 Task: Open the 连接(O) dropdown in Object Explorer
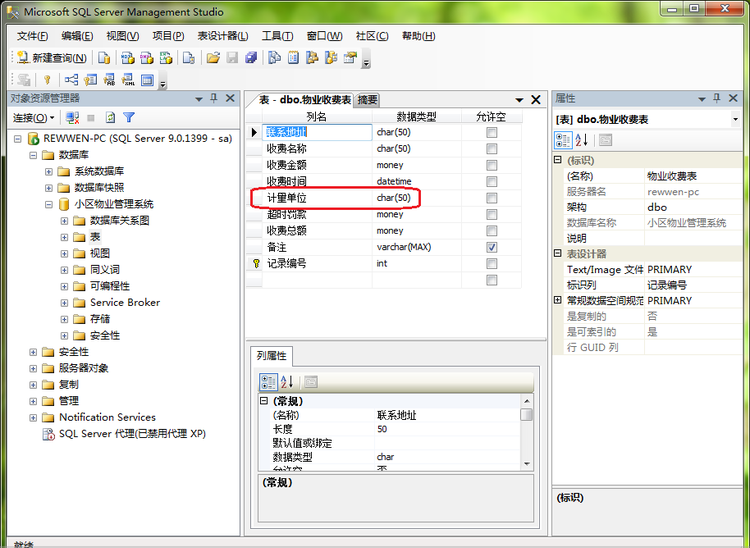[33, 118]
